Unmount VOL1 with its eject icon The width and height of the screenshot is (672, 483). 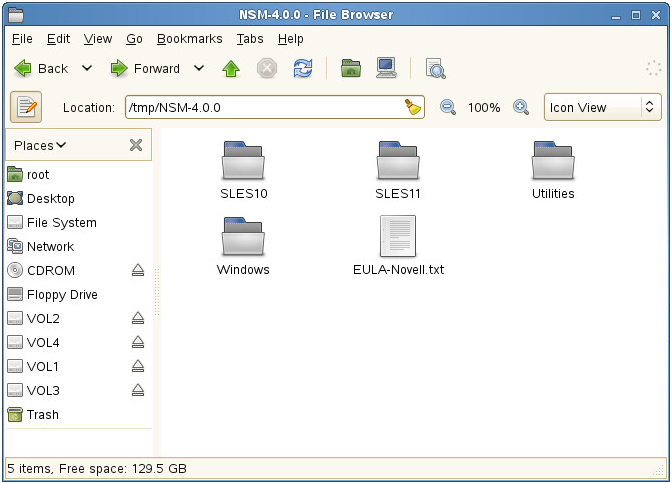coord(138,366)
